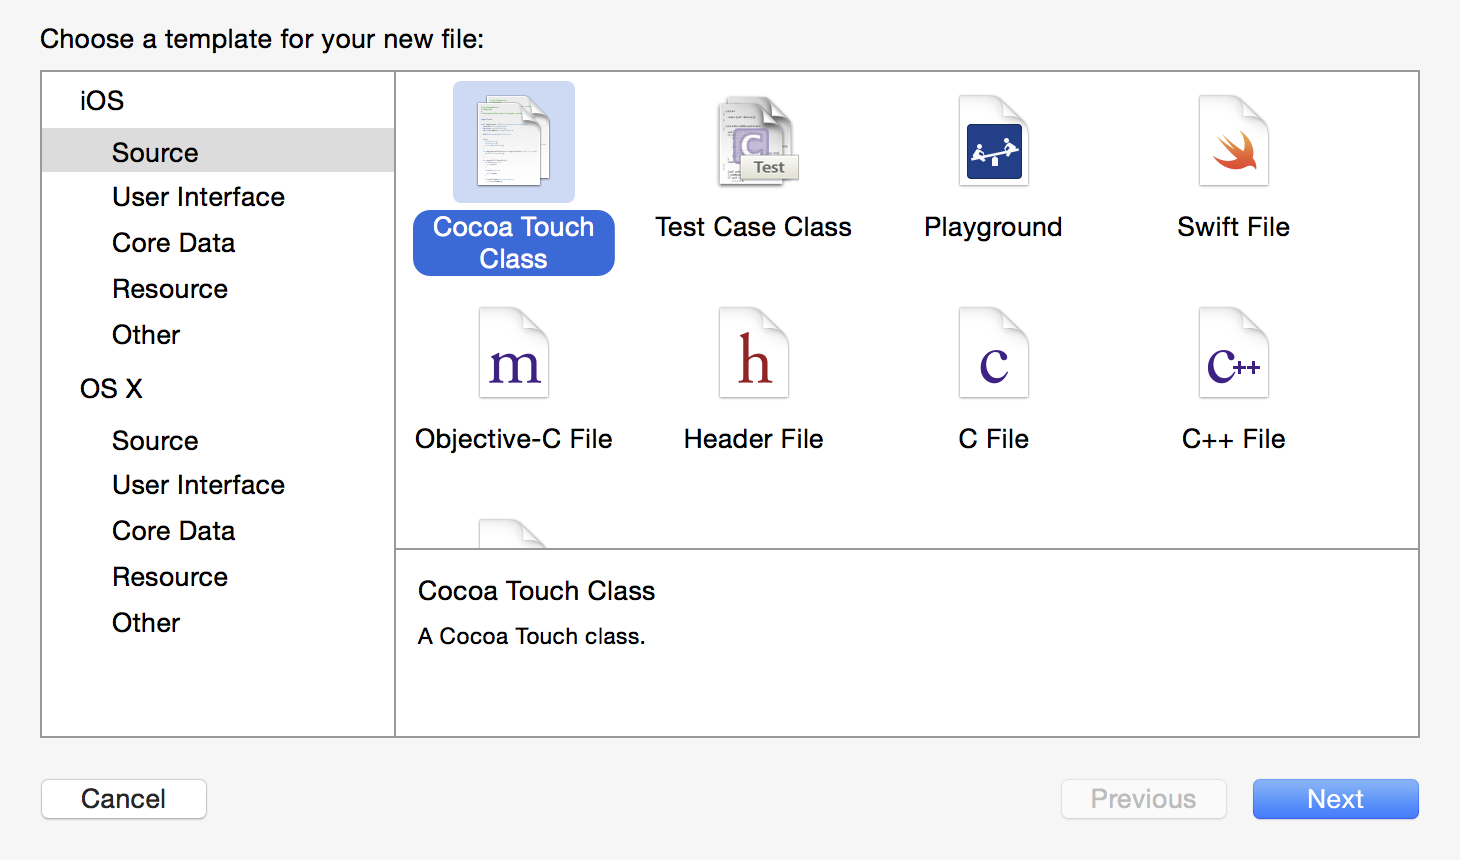This screenshot has height=860, width=1460.
Task: Select Other under OS X
Action: point(218,623)
